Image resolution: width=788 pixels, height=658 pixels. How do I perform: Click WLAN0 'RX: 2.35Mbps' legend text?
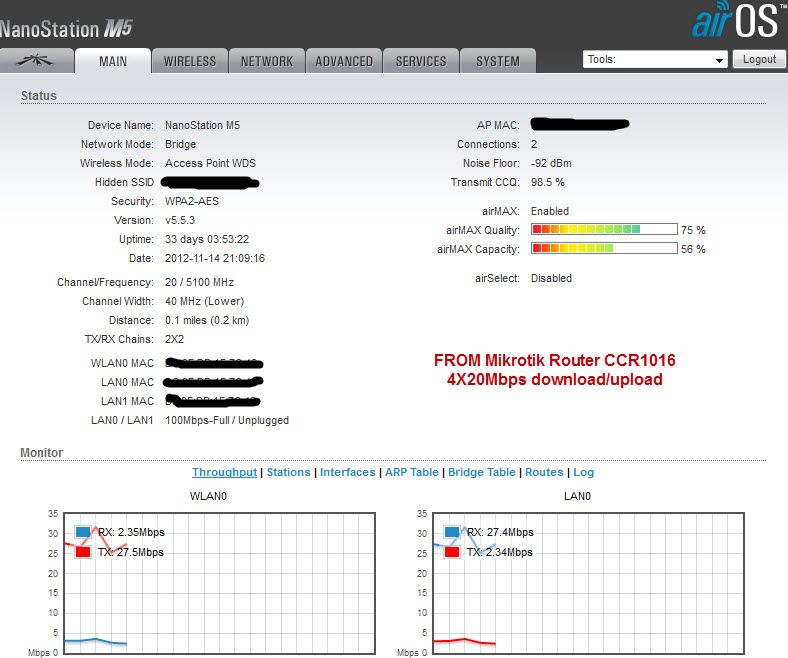click(131, 532)
